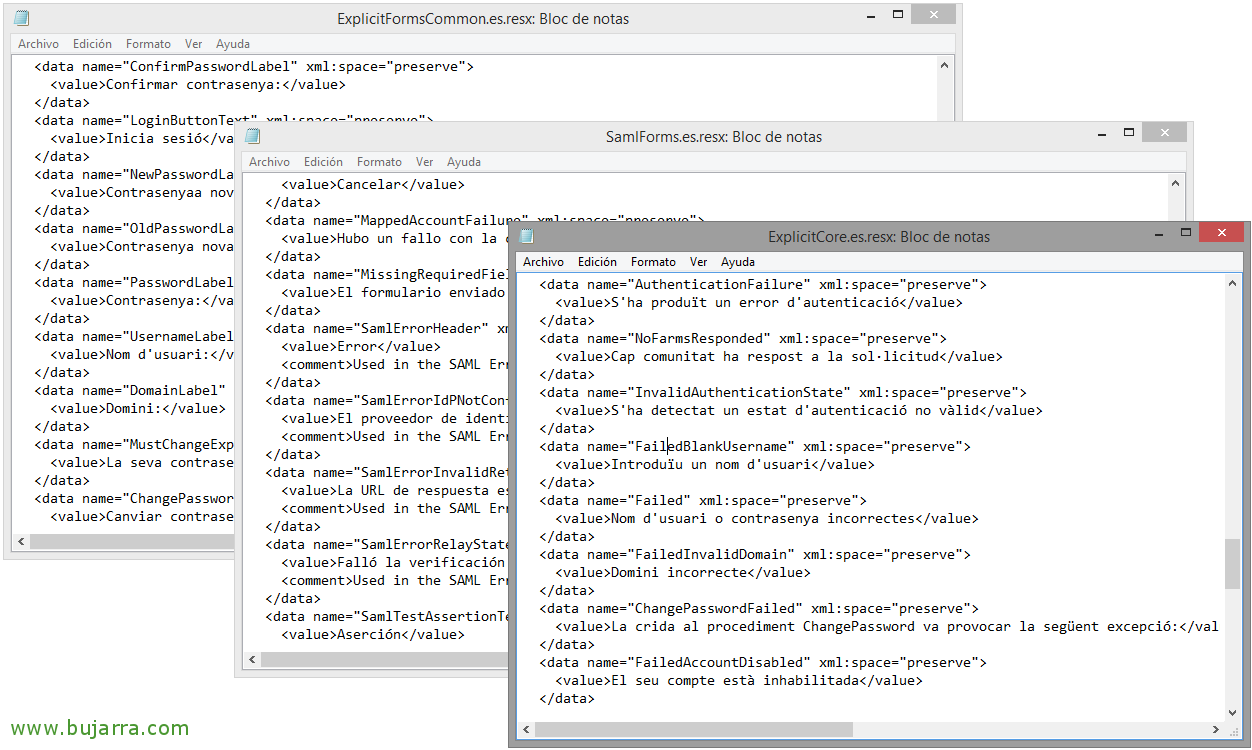Open Edición menu in SamlForms.es.resx window
The height and width of the screenshot is (750, 1252).
[323, 162]
